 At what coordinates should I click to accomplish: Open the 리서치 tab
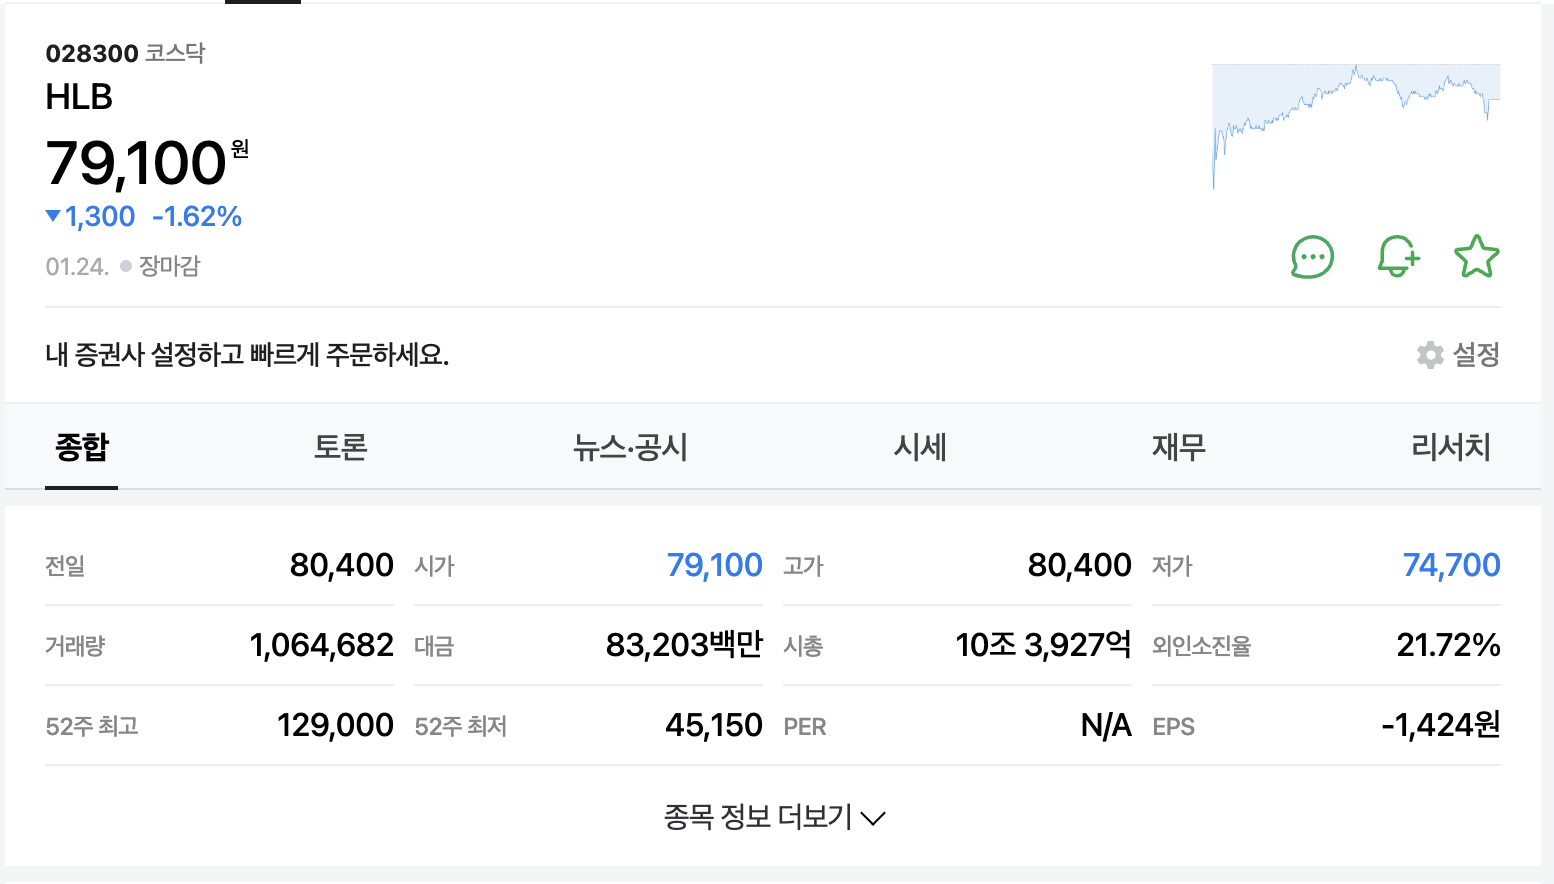pos(1451,447)
